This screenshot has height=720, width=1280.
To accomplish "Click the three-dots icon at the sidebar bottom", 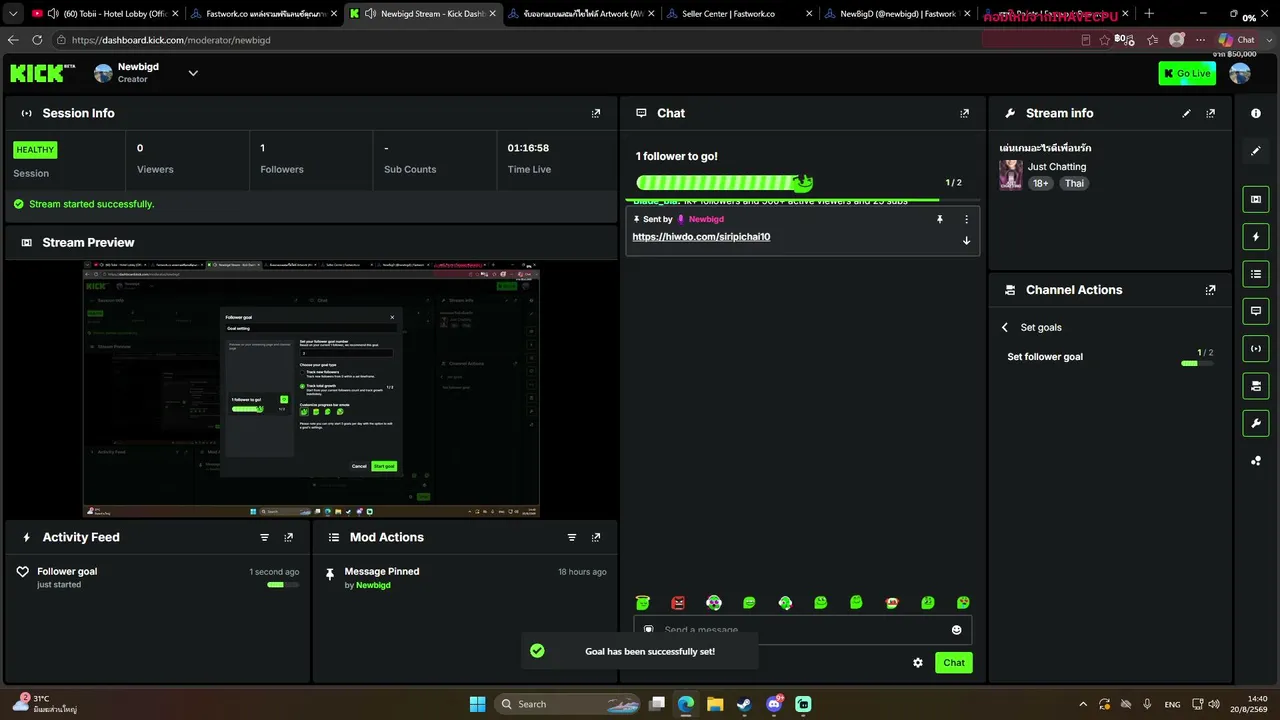I will [x=1256, y=461].
